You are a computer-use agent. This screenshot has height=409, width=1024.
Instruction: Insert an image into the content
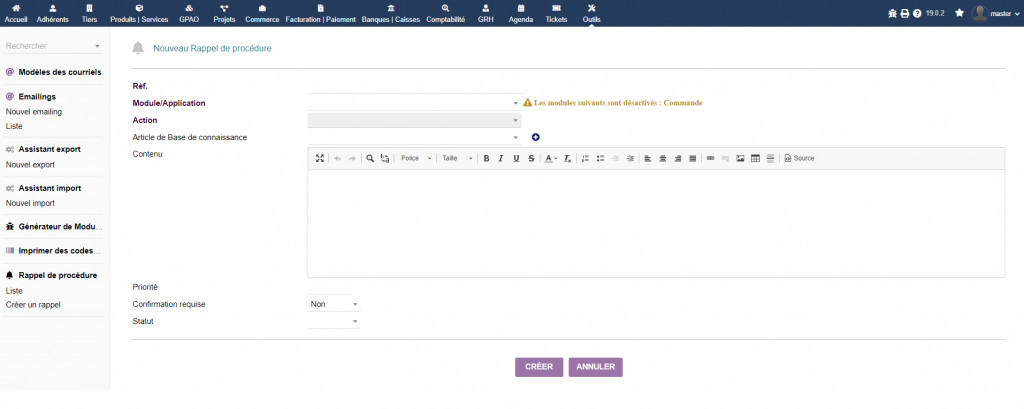pyautogui.click(x=741, y=158)
